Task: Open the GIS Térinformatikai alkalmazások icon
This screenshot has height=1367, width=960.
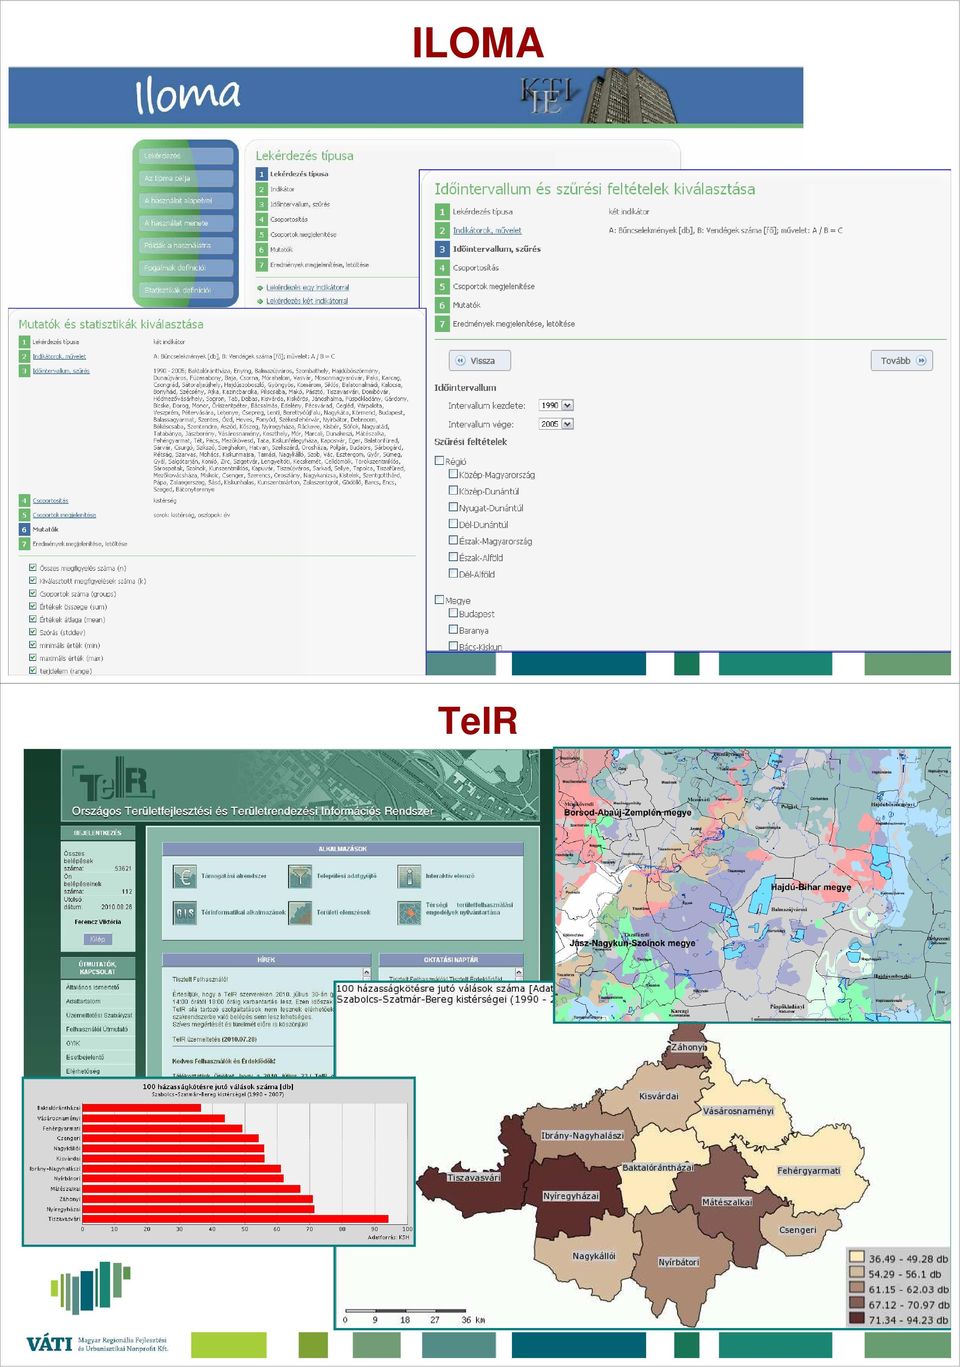Action: coord(185,912)
